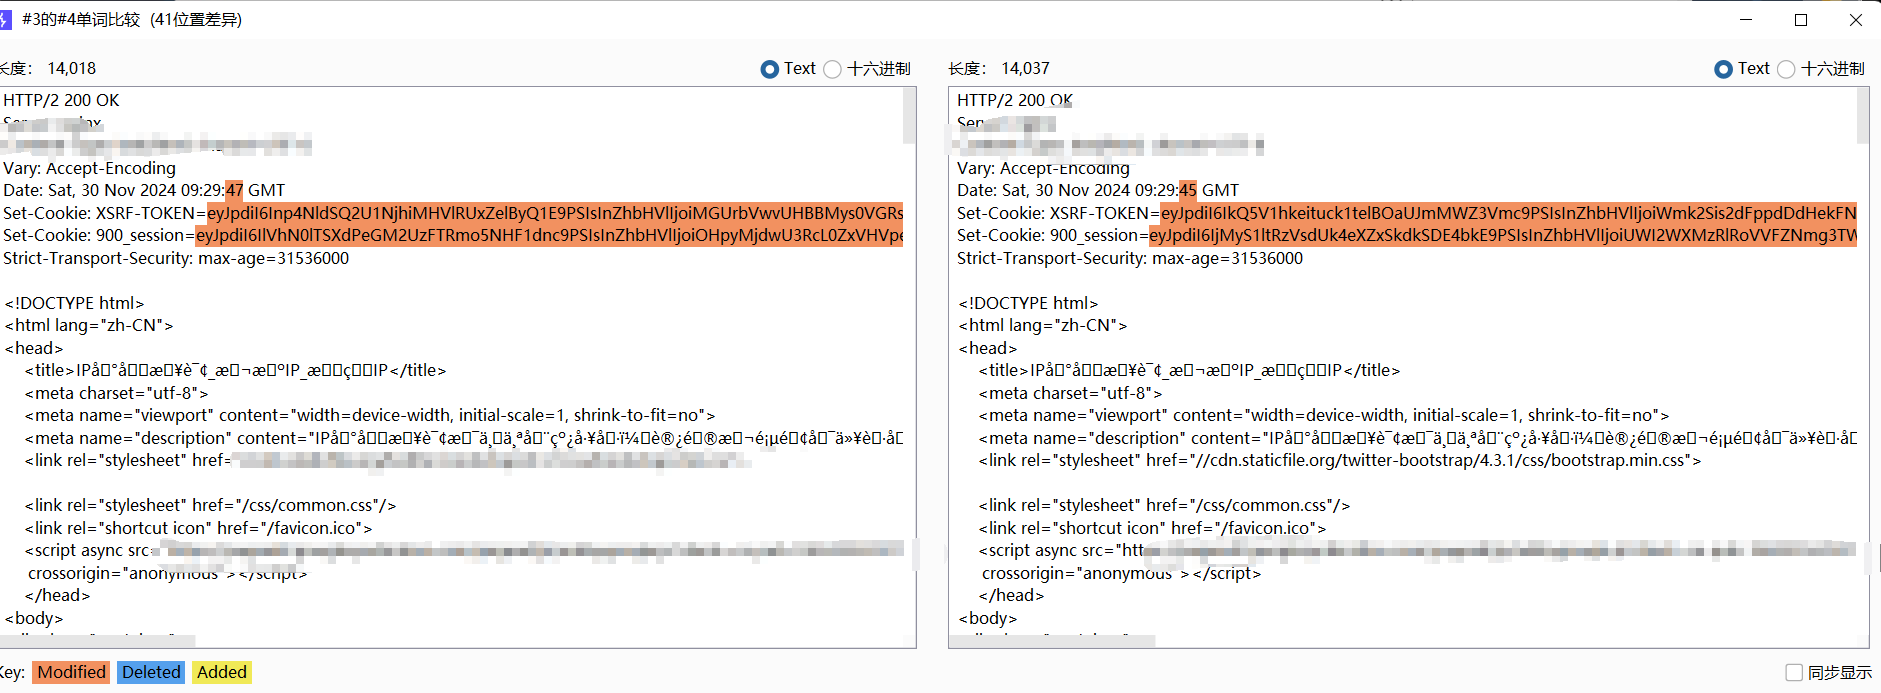Click left meta description line
This screenshot has width=1881, height=693.
464,438
